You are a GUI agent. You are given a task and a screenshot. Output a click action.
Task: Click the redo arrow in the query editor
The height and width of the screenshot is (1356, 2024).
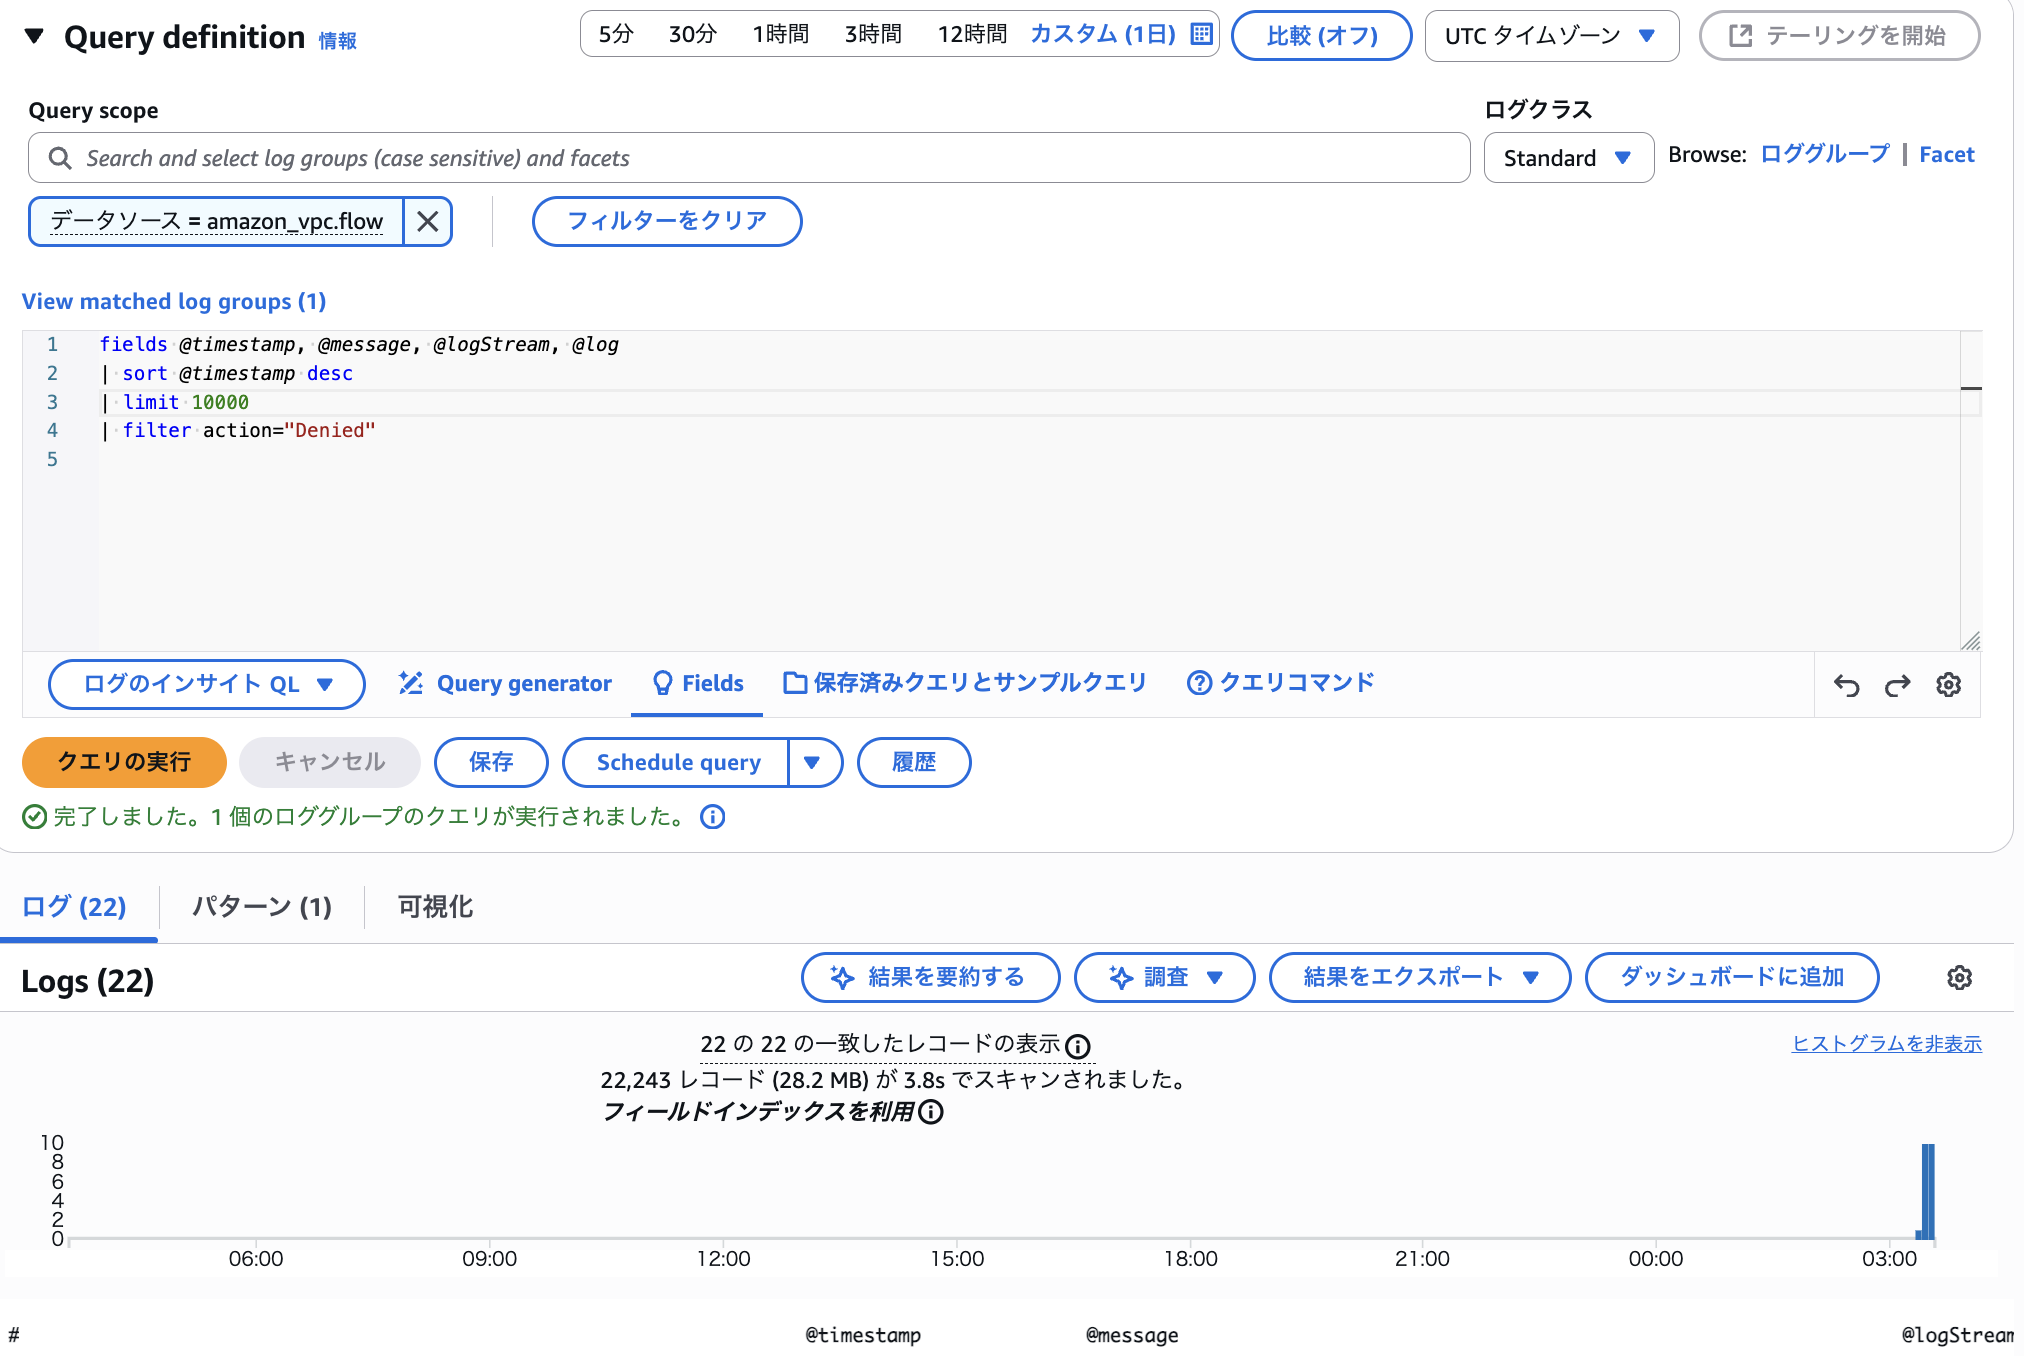(x=1896, y=684)
